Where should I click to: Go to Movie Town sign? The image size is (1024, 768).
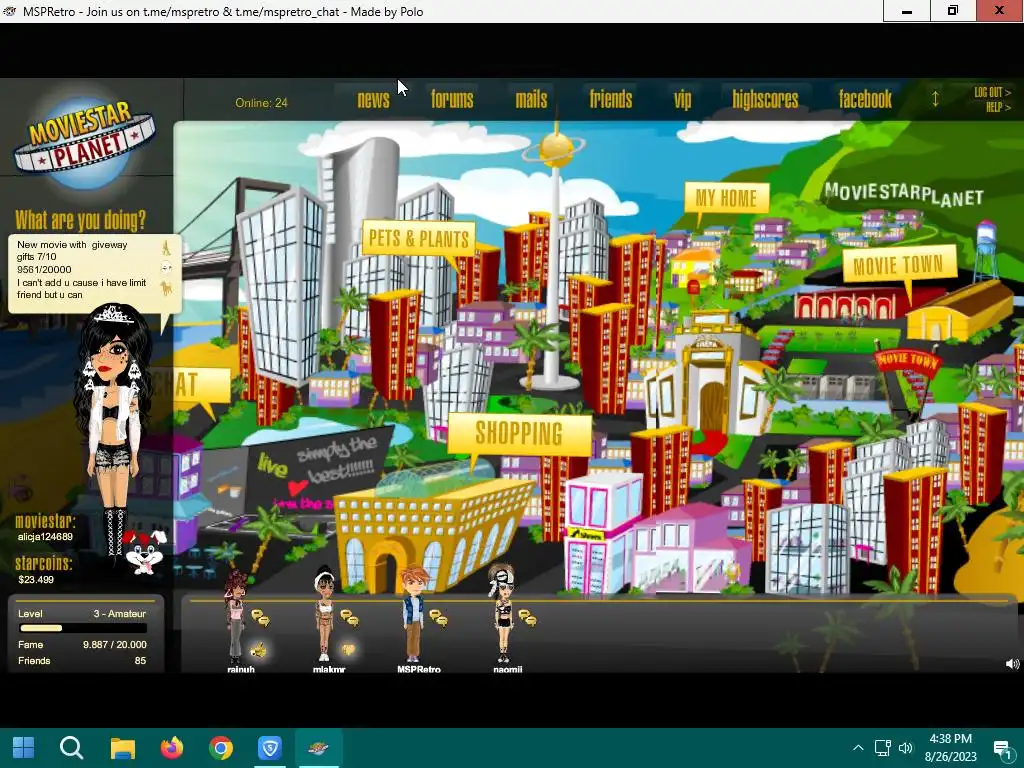click(x=899, y=264)
